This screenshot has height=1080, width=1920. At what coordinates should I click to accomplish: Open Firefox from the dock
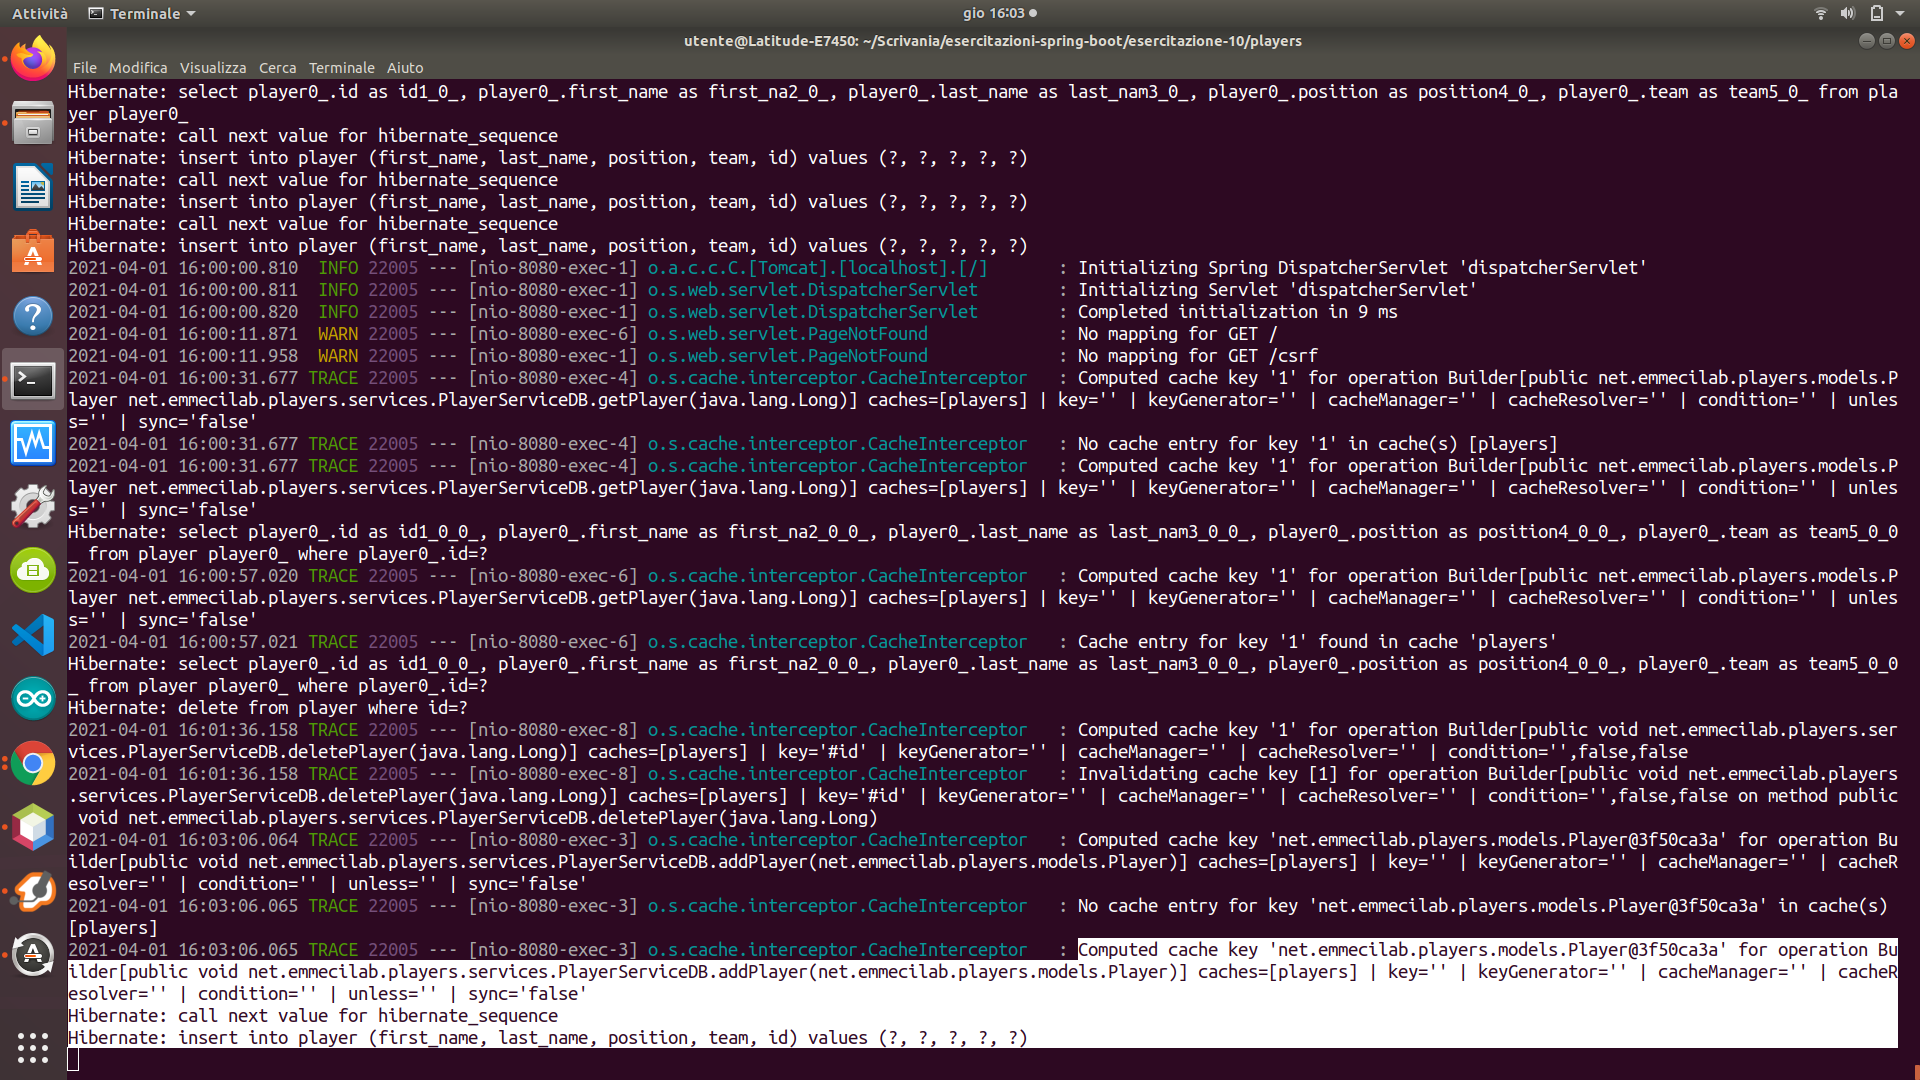pyautogui.click(x=33, y=59)
